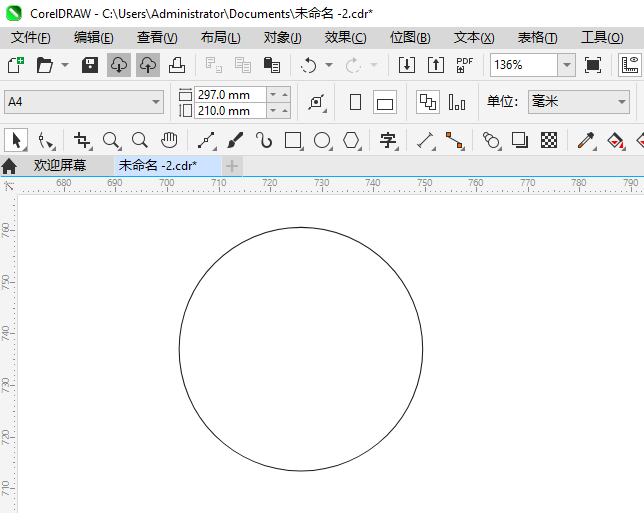Image resolution: width=644 pixels, height=513 pixels.
Task: Select Landscape page orientation
Action: coord(385,102)
